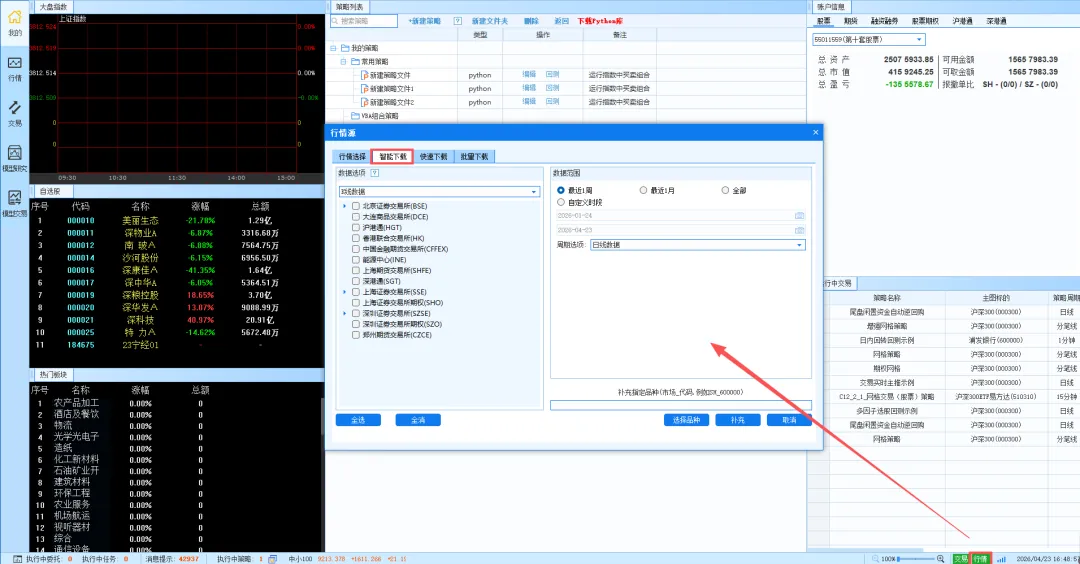Click the help icon next to 数据选项
This screenshot has height=564, width=1080.
pos(375,173)
